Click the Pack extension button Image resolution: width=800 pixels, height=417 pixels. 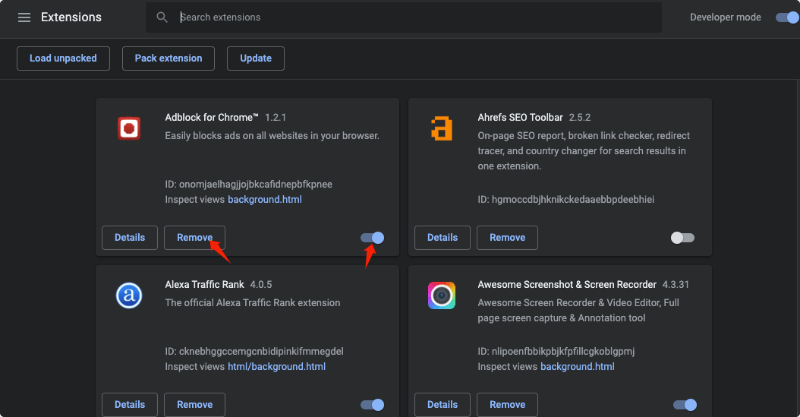[x=168, y=58]
